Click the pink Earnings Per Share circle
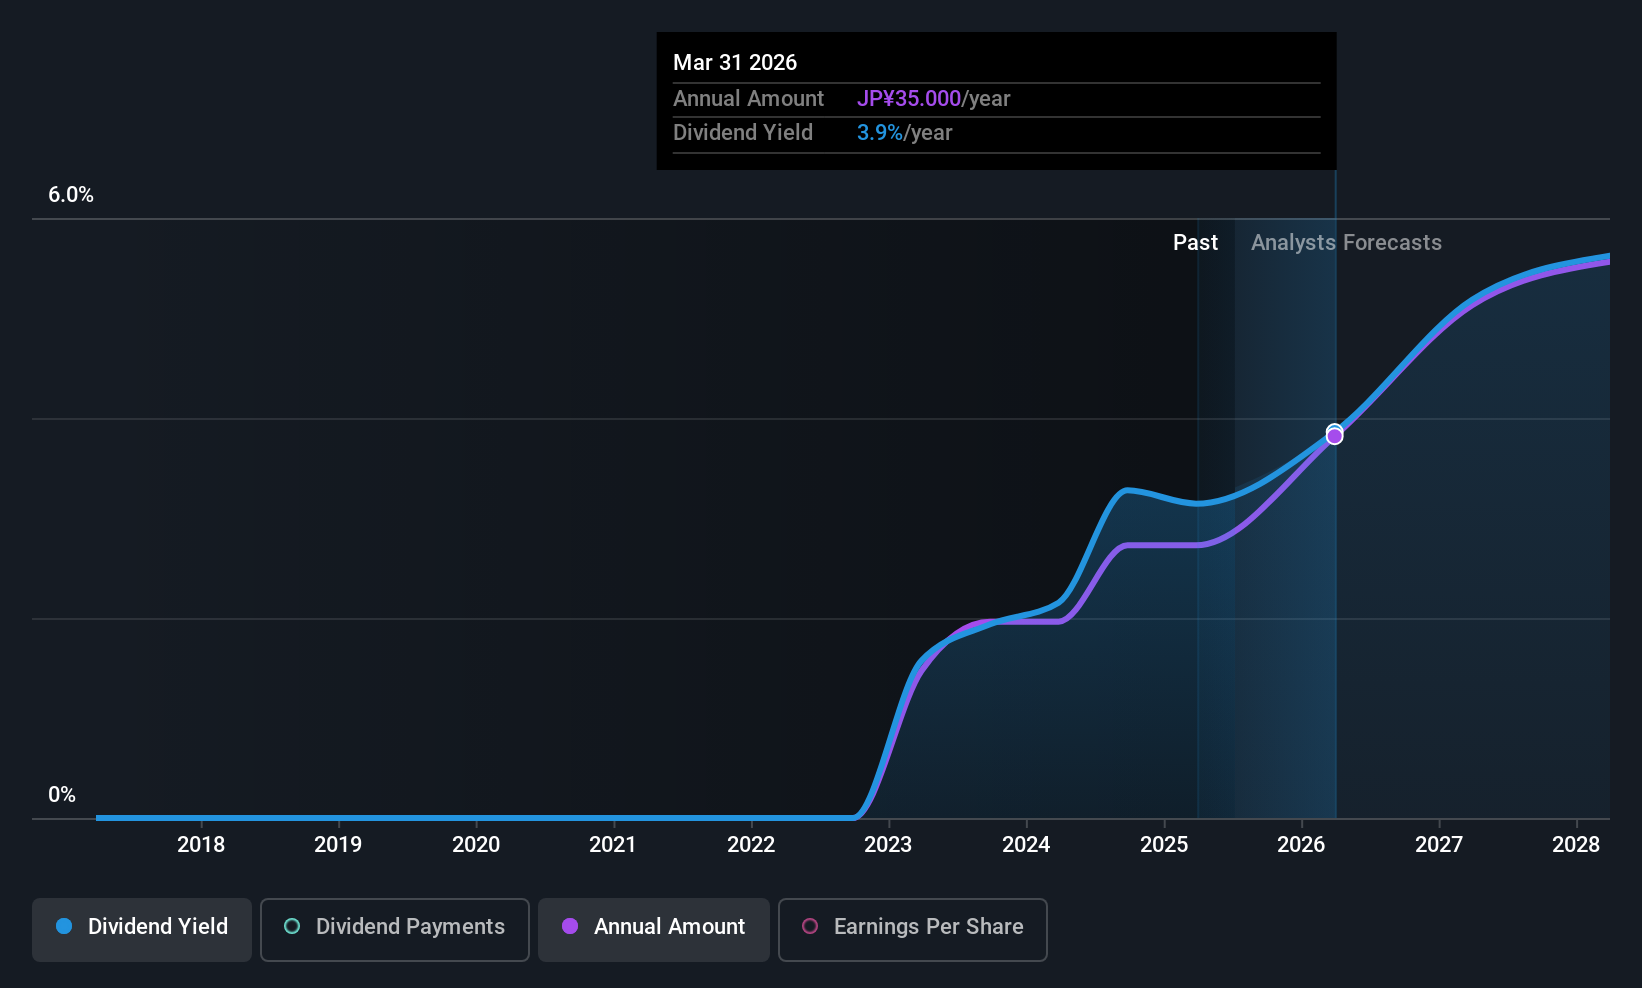1642x988 pixels. pos(810,926)
